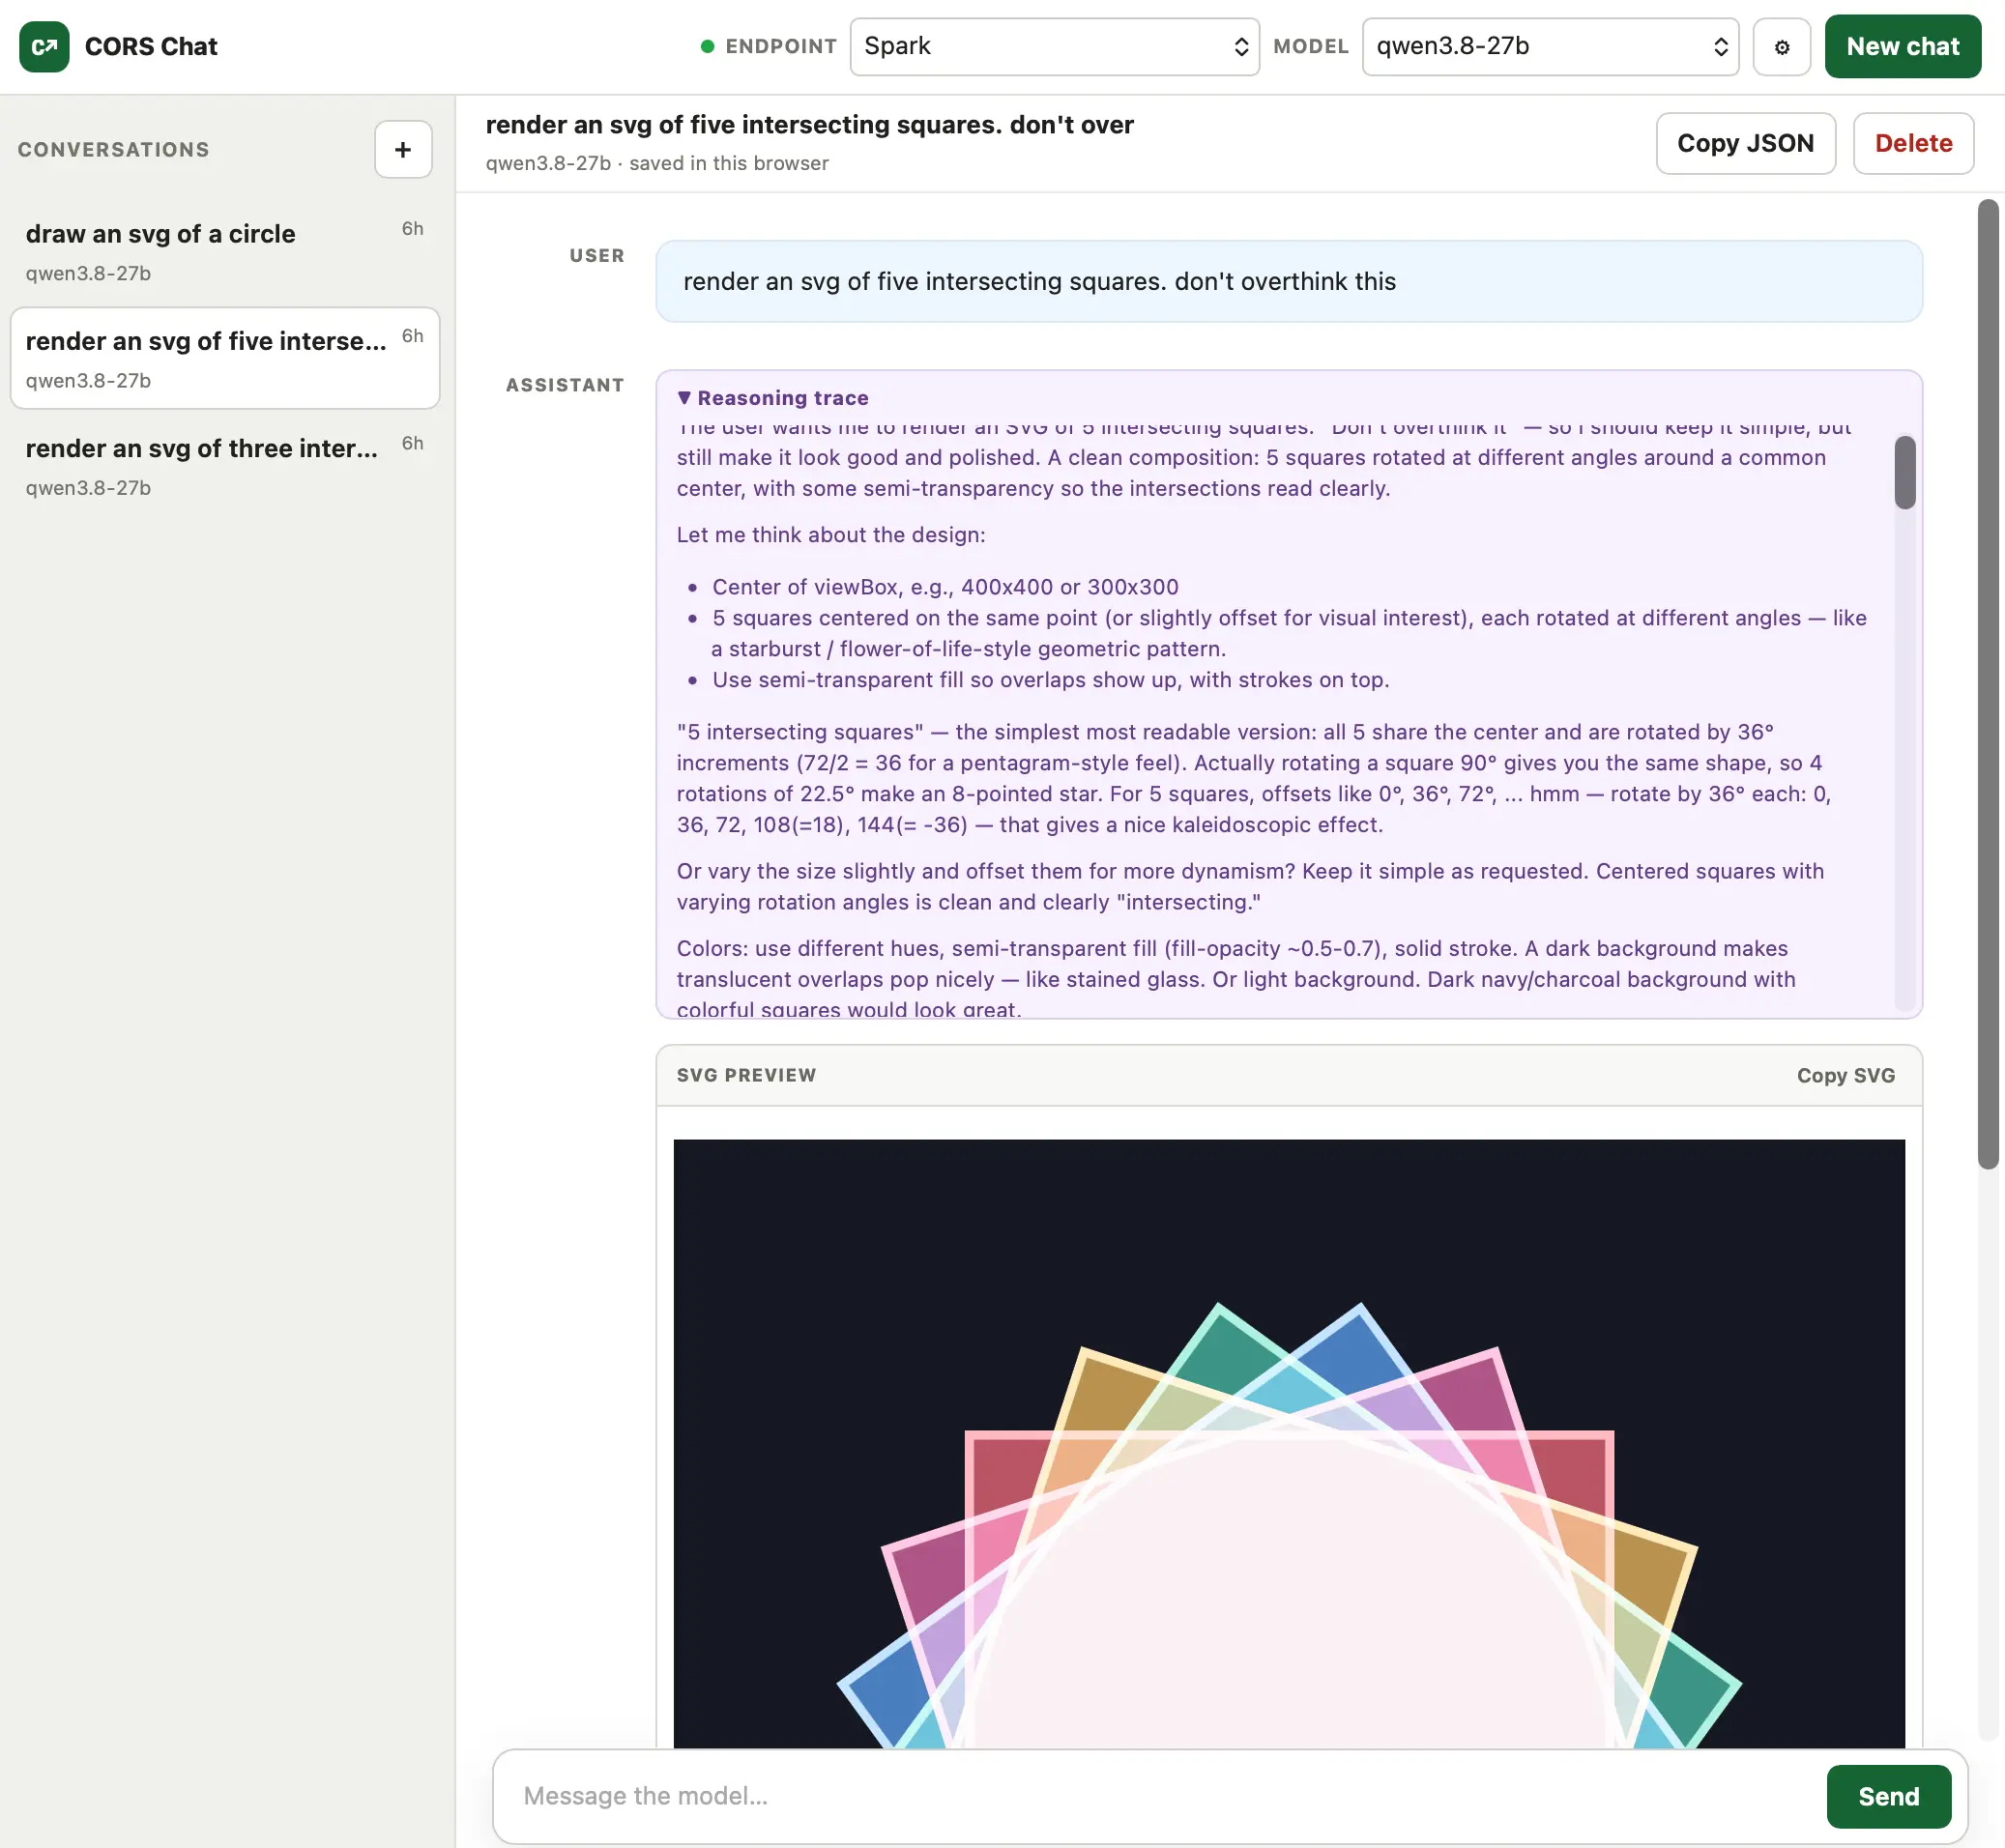Click the 'ENDPOINT' label
Screen dimensions: 2005x1848
(780, 46)
